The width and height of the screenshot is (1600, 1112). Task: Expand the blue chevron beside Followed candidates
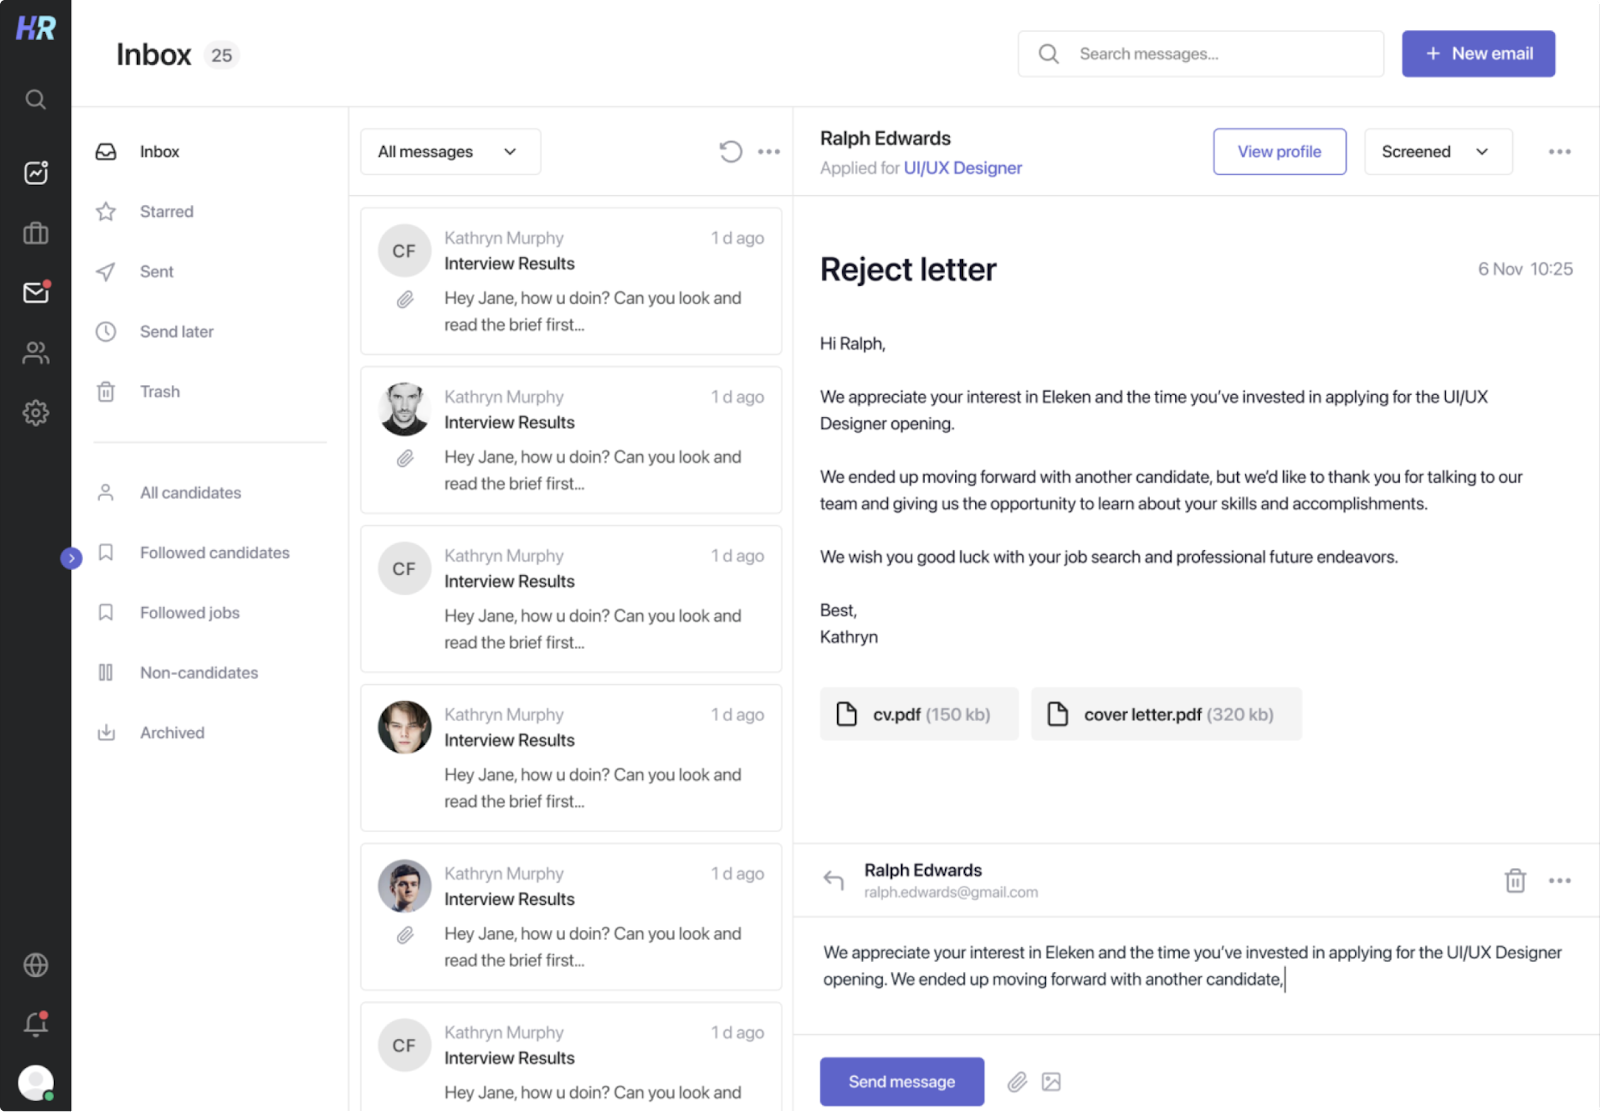71,558
